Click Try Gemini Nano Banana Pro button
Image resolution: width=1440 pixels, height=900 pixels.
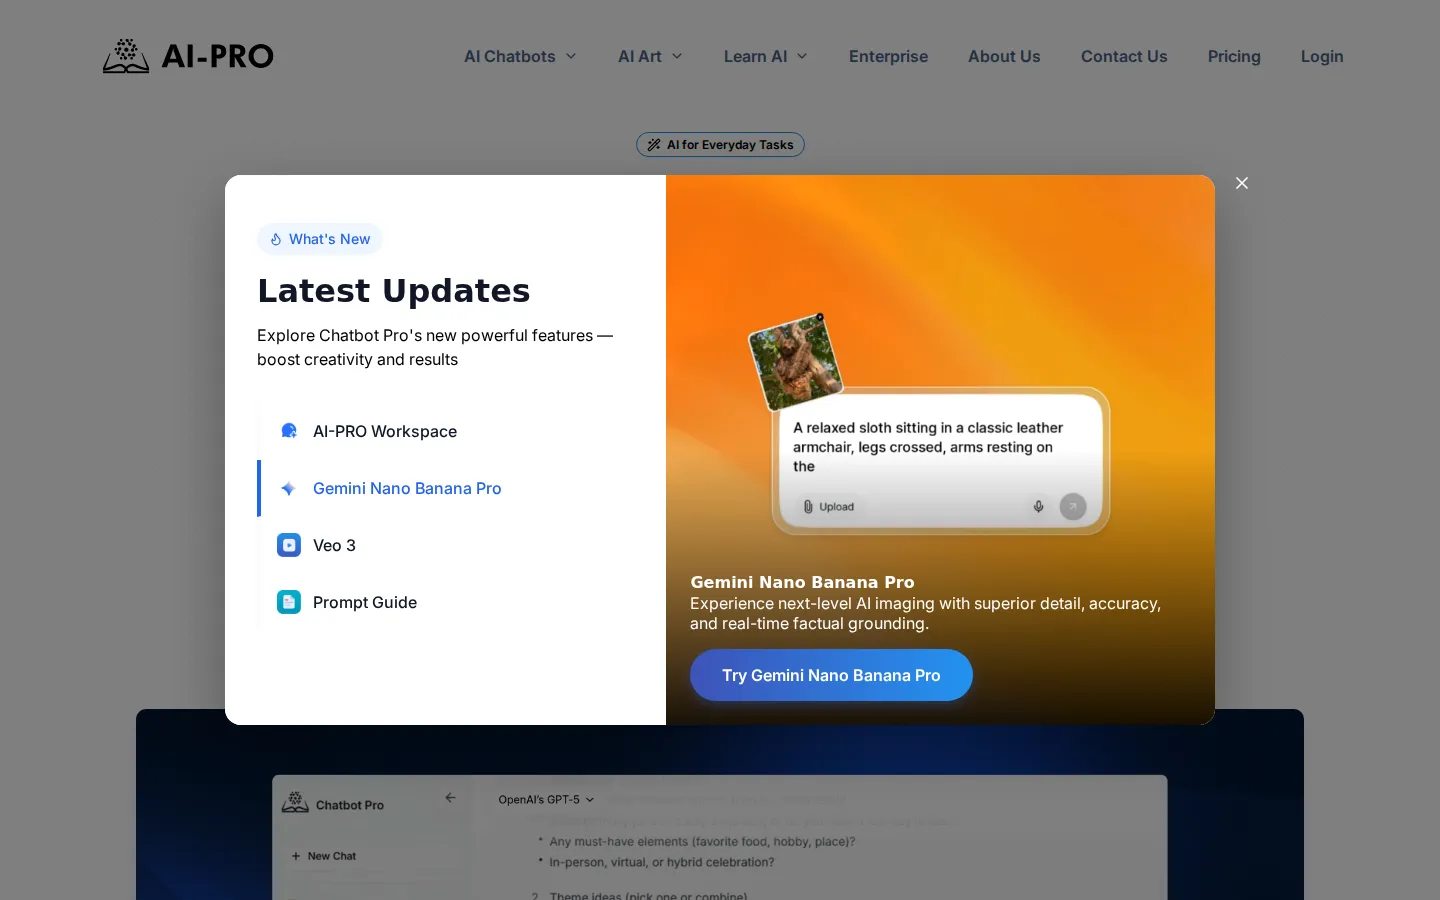[831, 675]
